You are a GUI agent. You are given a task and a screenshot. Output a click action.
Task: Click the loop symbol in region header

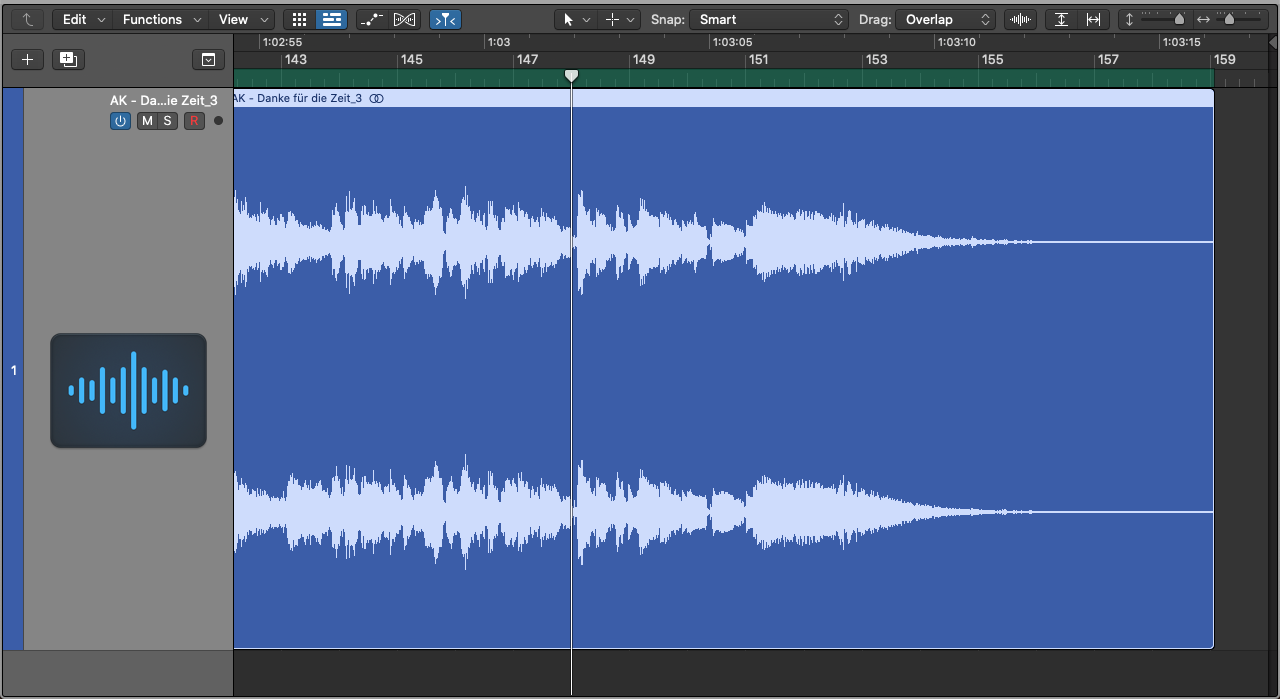pyautogui.click(x=376, y=98)
